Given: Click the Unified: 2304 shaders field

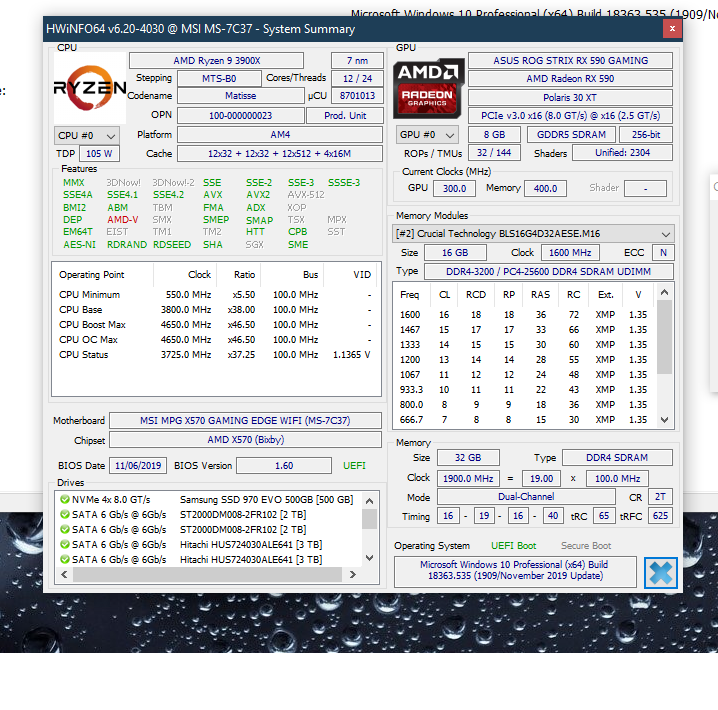Looking at the screenshot, I should pos(622,153).
